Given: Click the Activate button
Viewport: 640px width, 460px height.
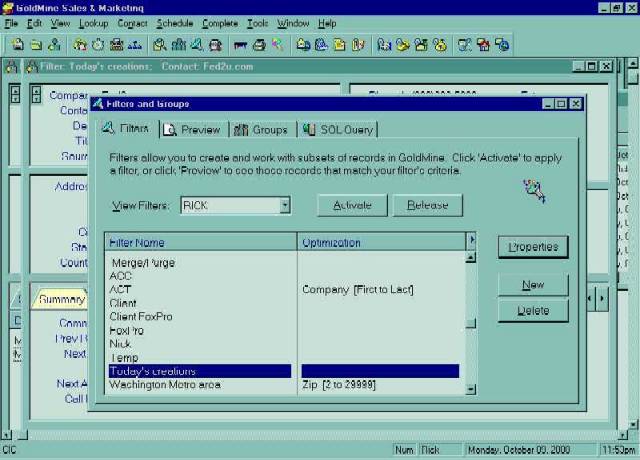Looking at the screenshot, I should pyautogui.click(x=352, y=205).
